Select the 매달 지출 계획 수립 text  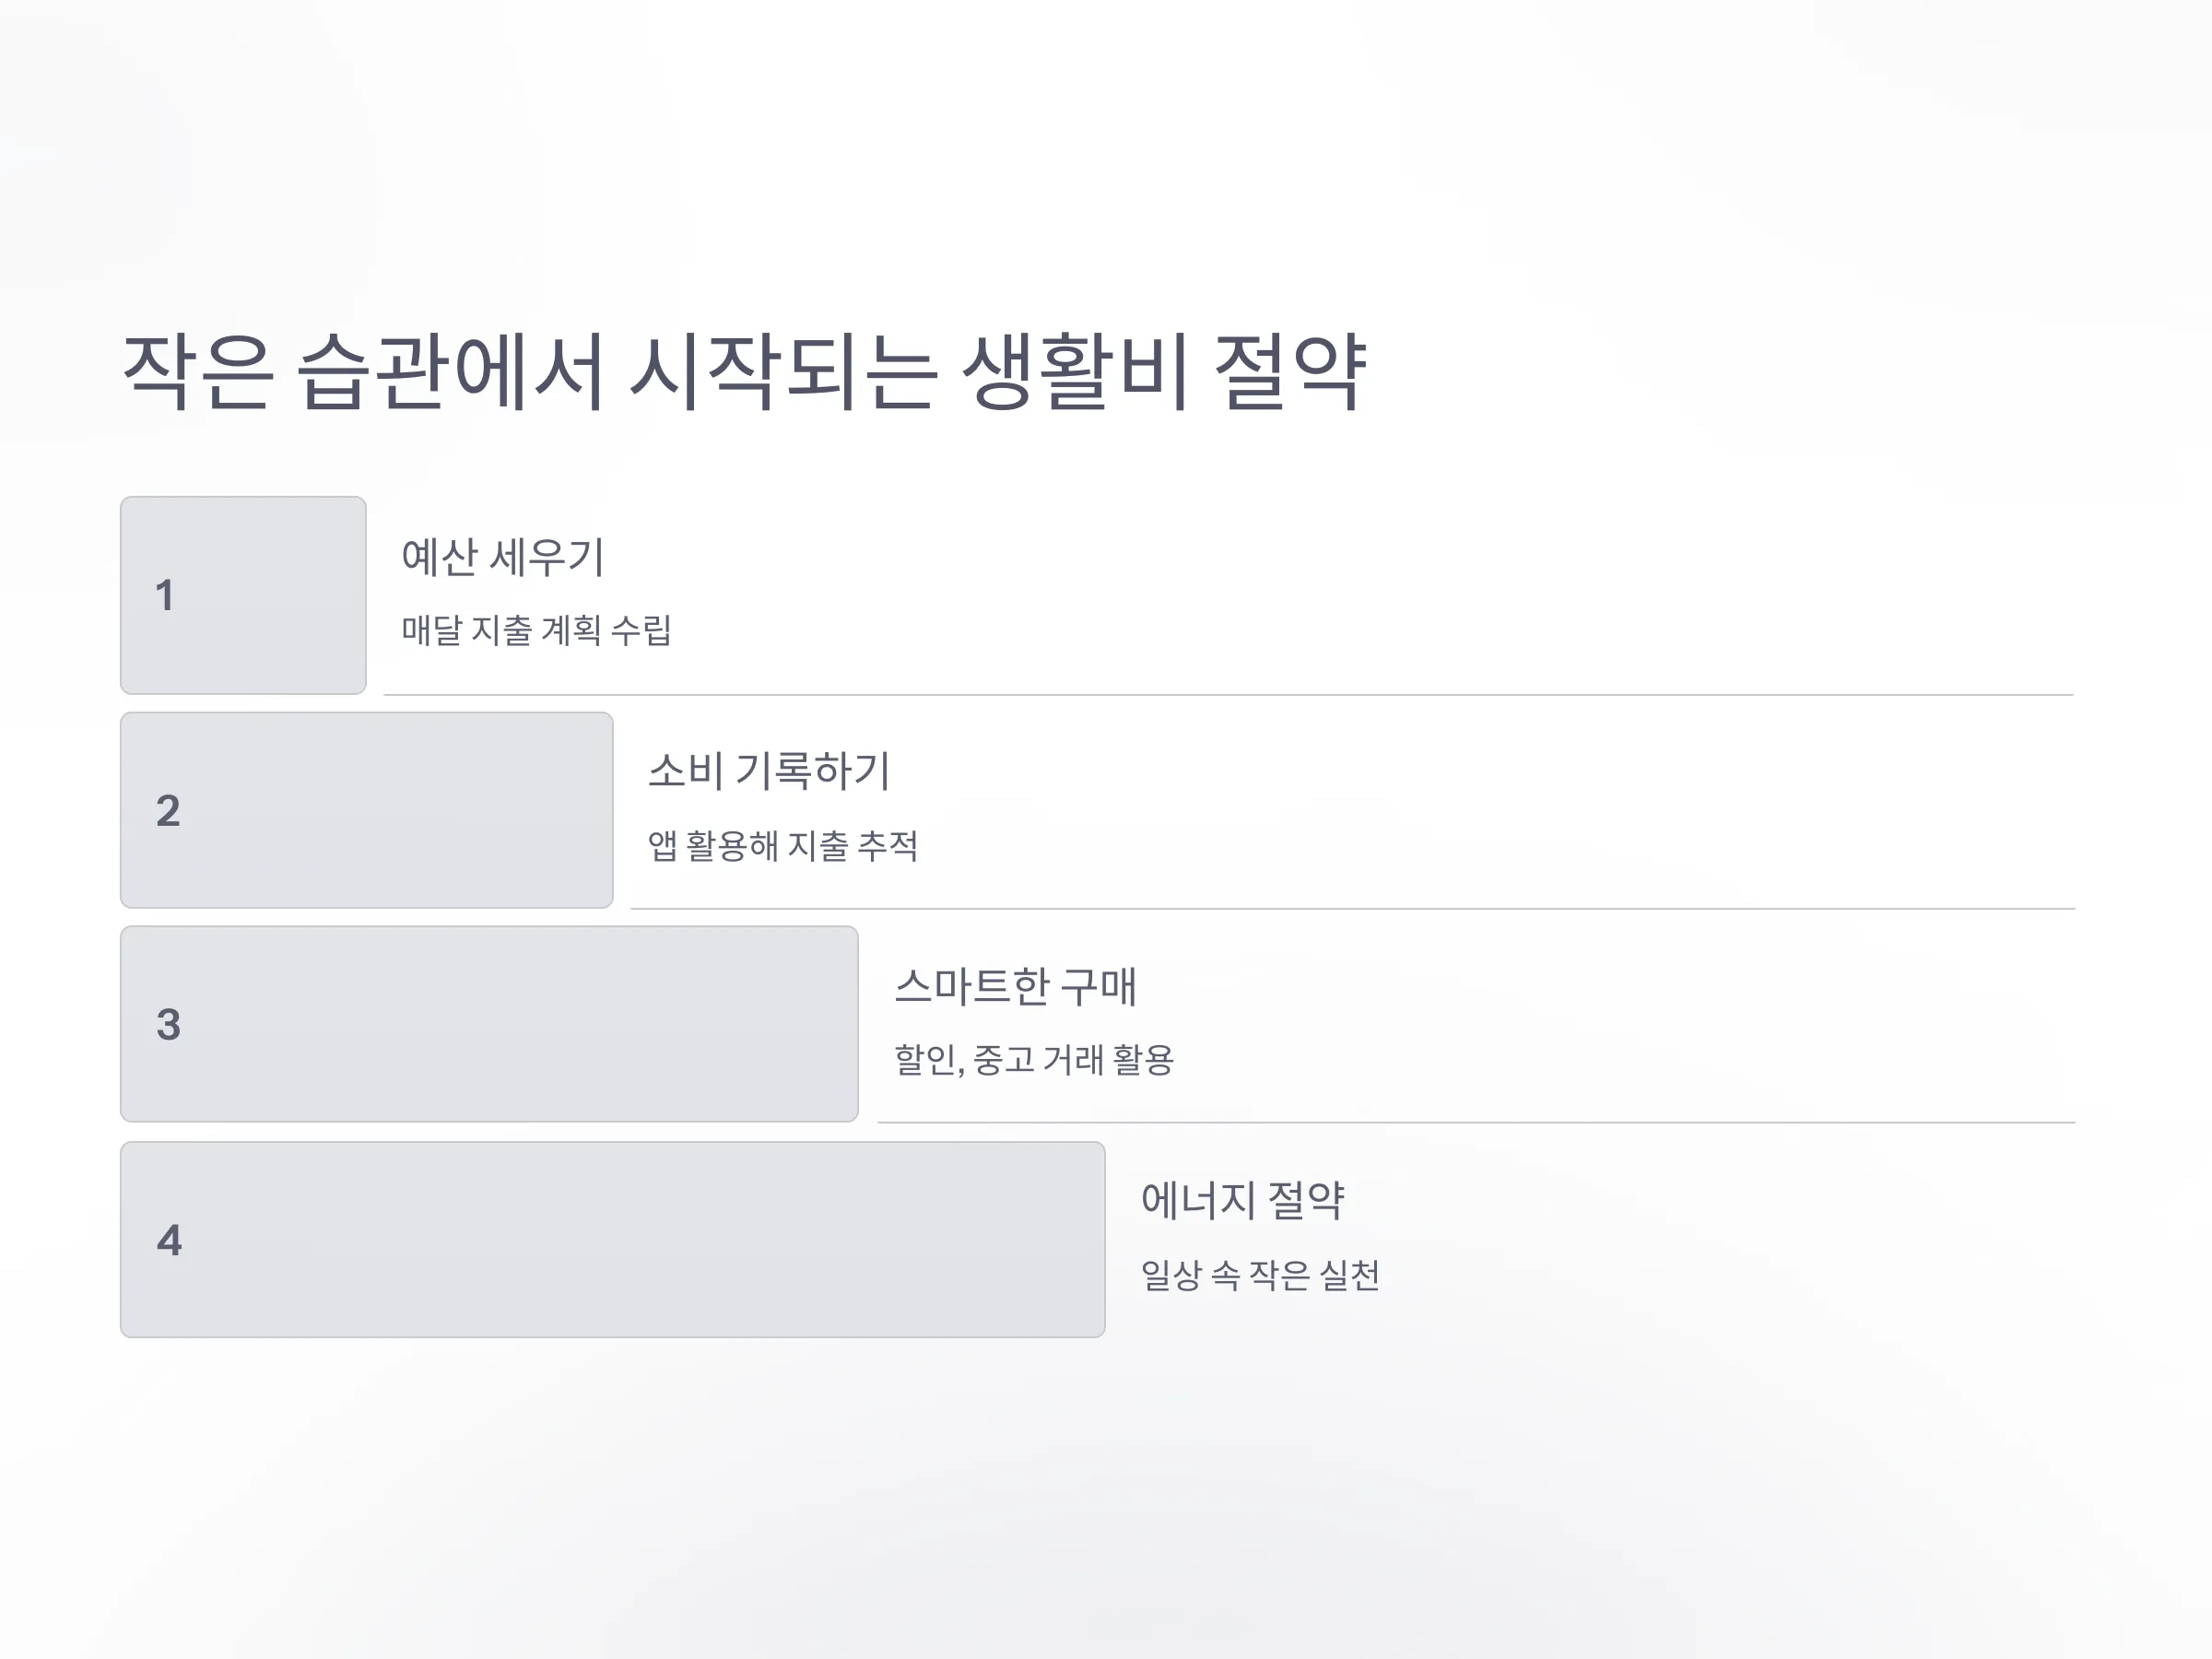536,630
